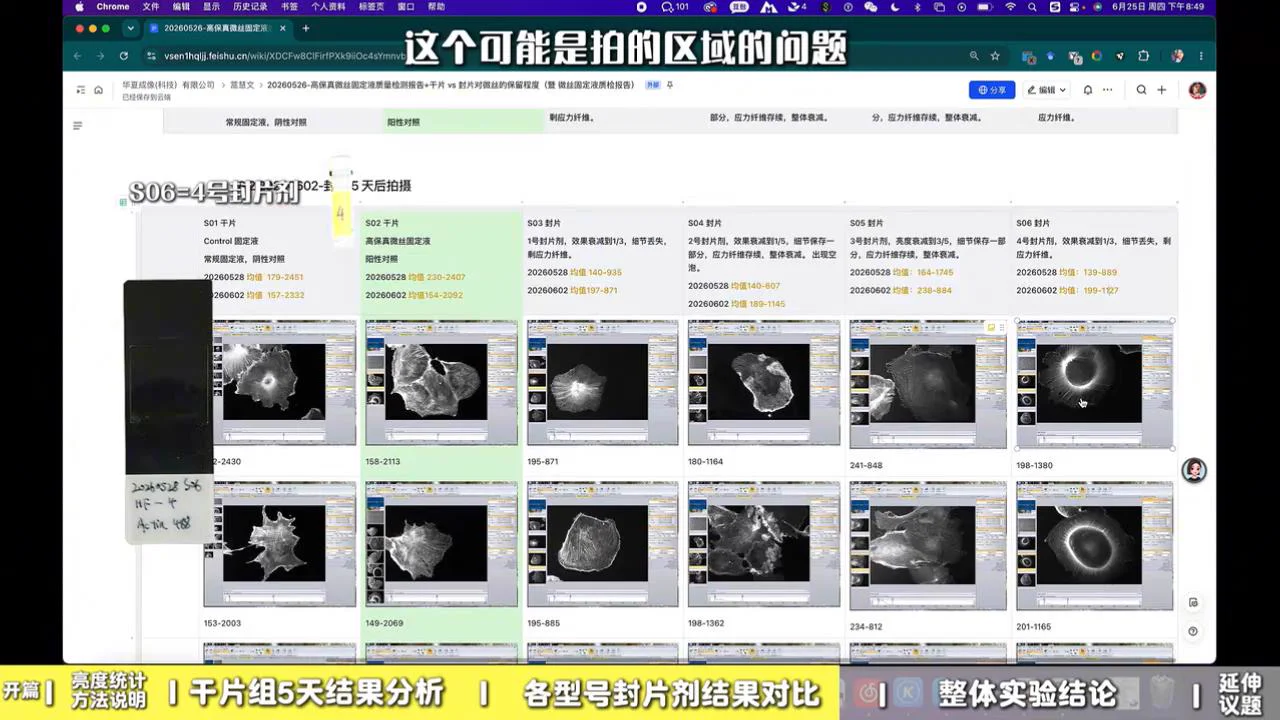Viewport: 1280px width, 720px height.
Task: Open S04 screenshot above label 180-1164
Action: tap(764, 382)
